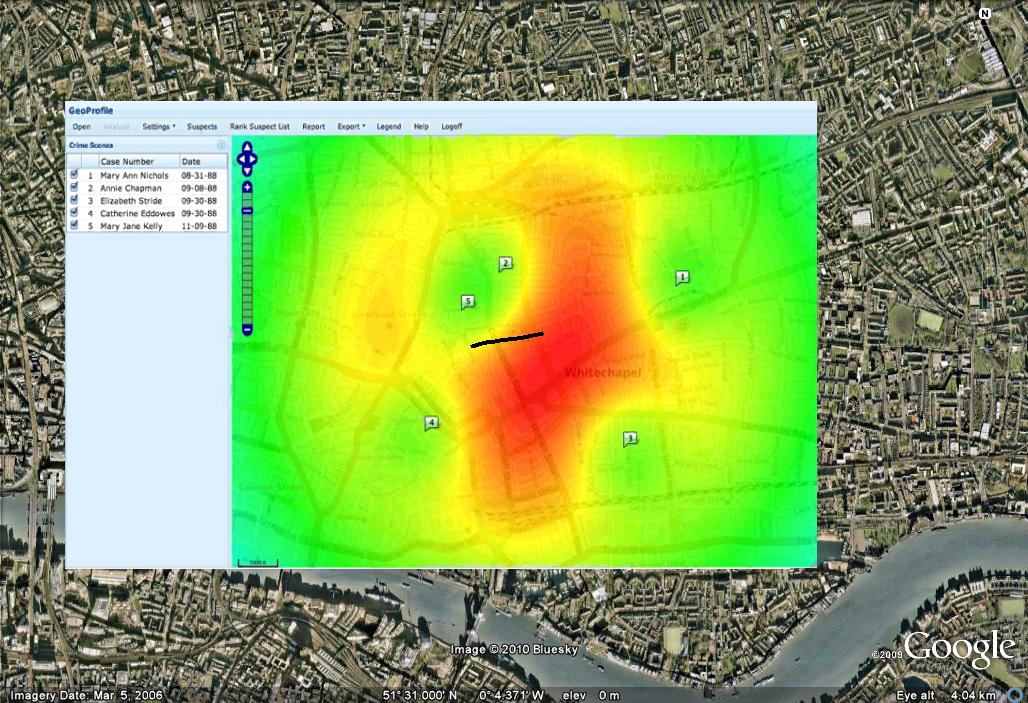Uncheck the Mary Ann Nichols crime scene

click(74, 174)
